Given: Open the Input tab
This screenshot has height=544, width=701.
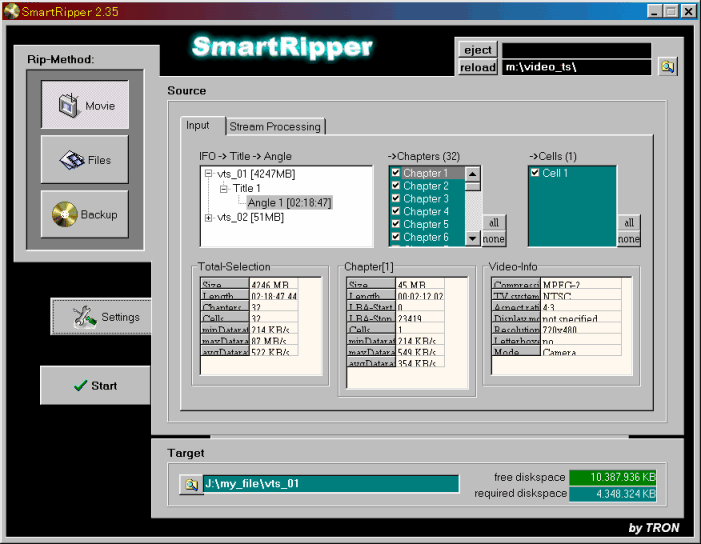Looking at the screenshot, I should 198,126.
